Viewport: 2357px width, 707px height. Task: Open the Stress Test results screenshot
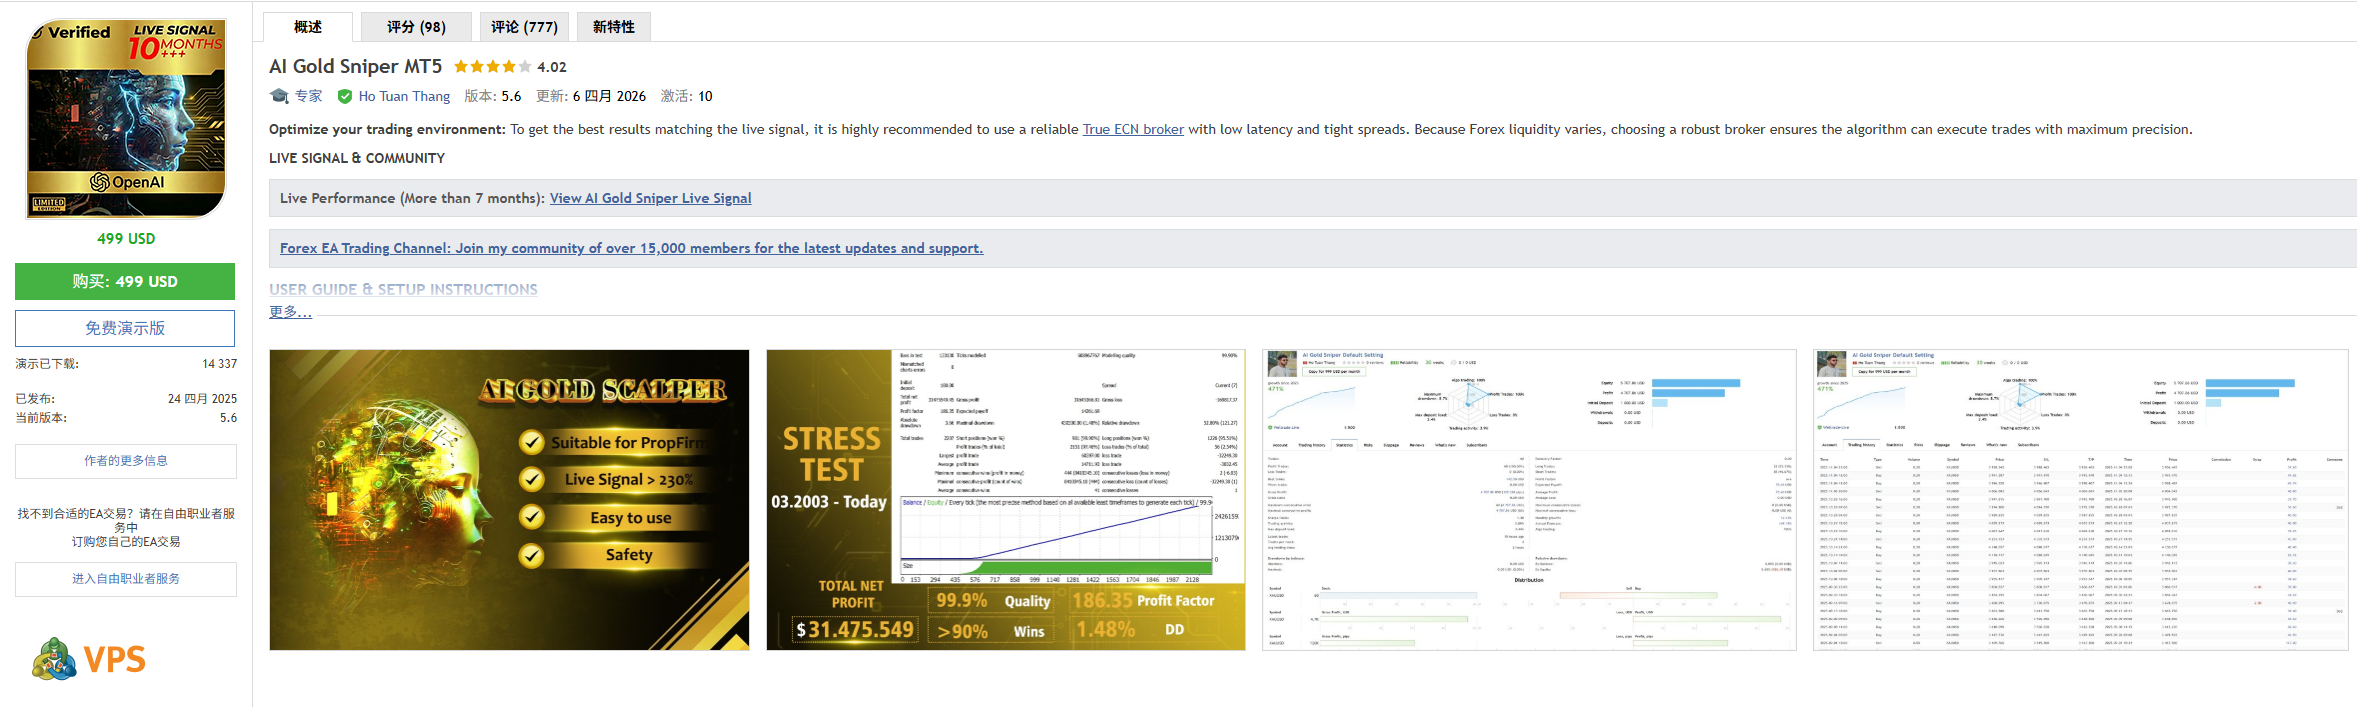pos(1006,500)
